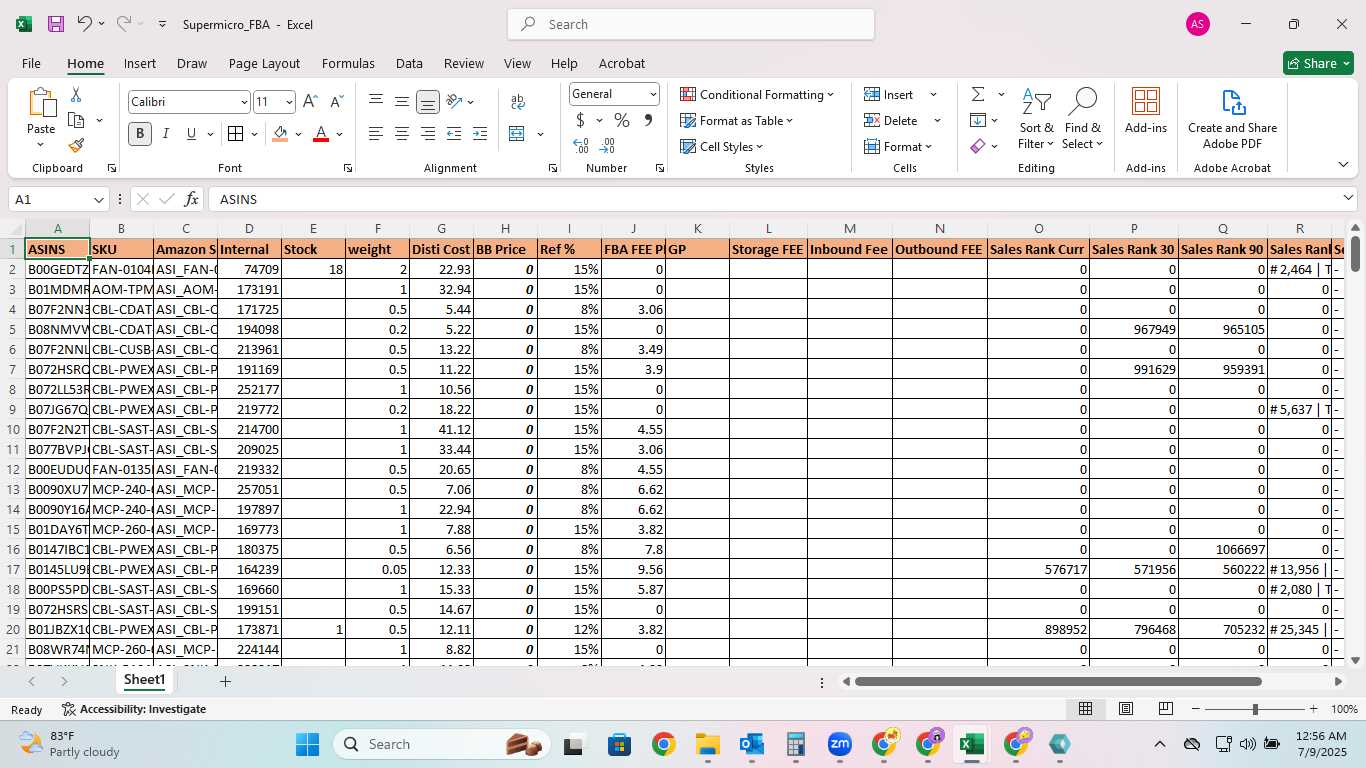Click the Copy icon in Clipboard group

(x=76, y=120)
